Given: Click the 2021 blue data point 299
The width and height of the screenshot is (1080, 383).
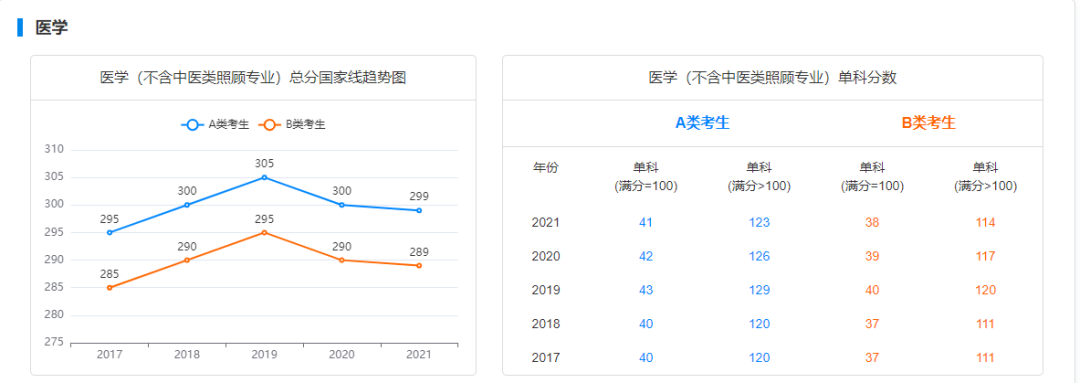Looking at the screenshot, I should tap(419, 210).
